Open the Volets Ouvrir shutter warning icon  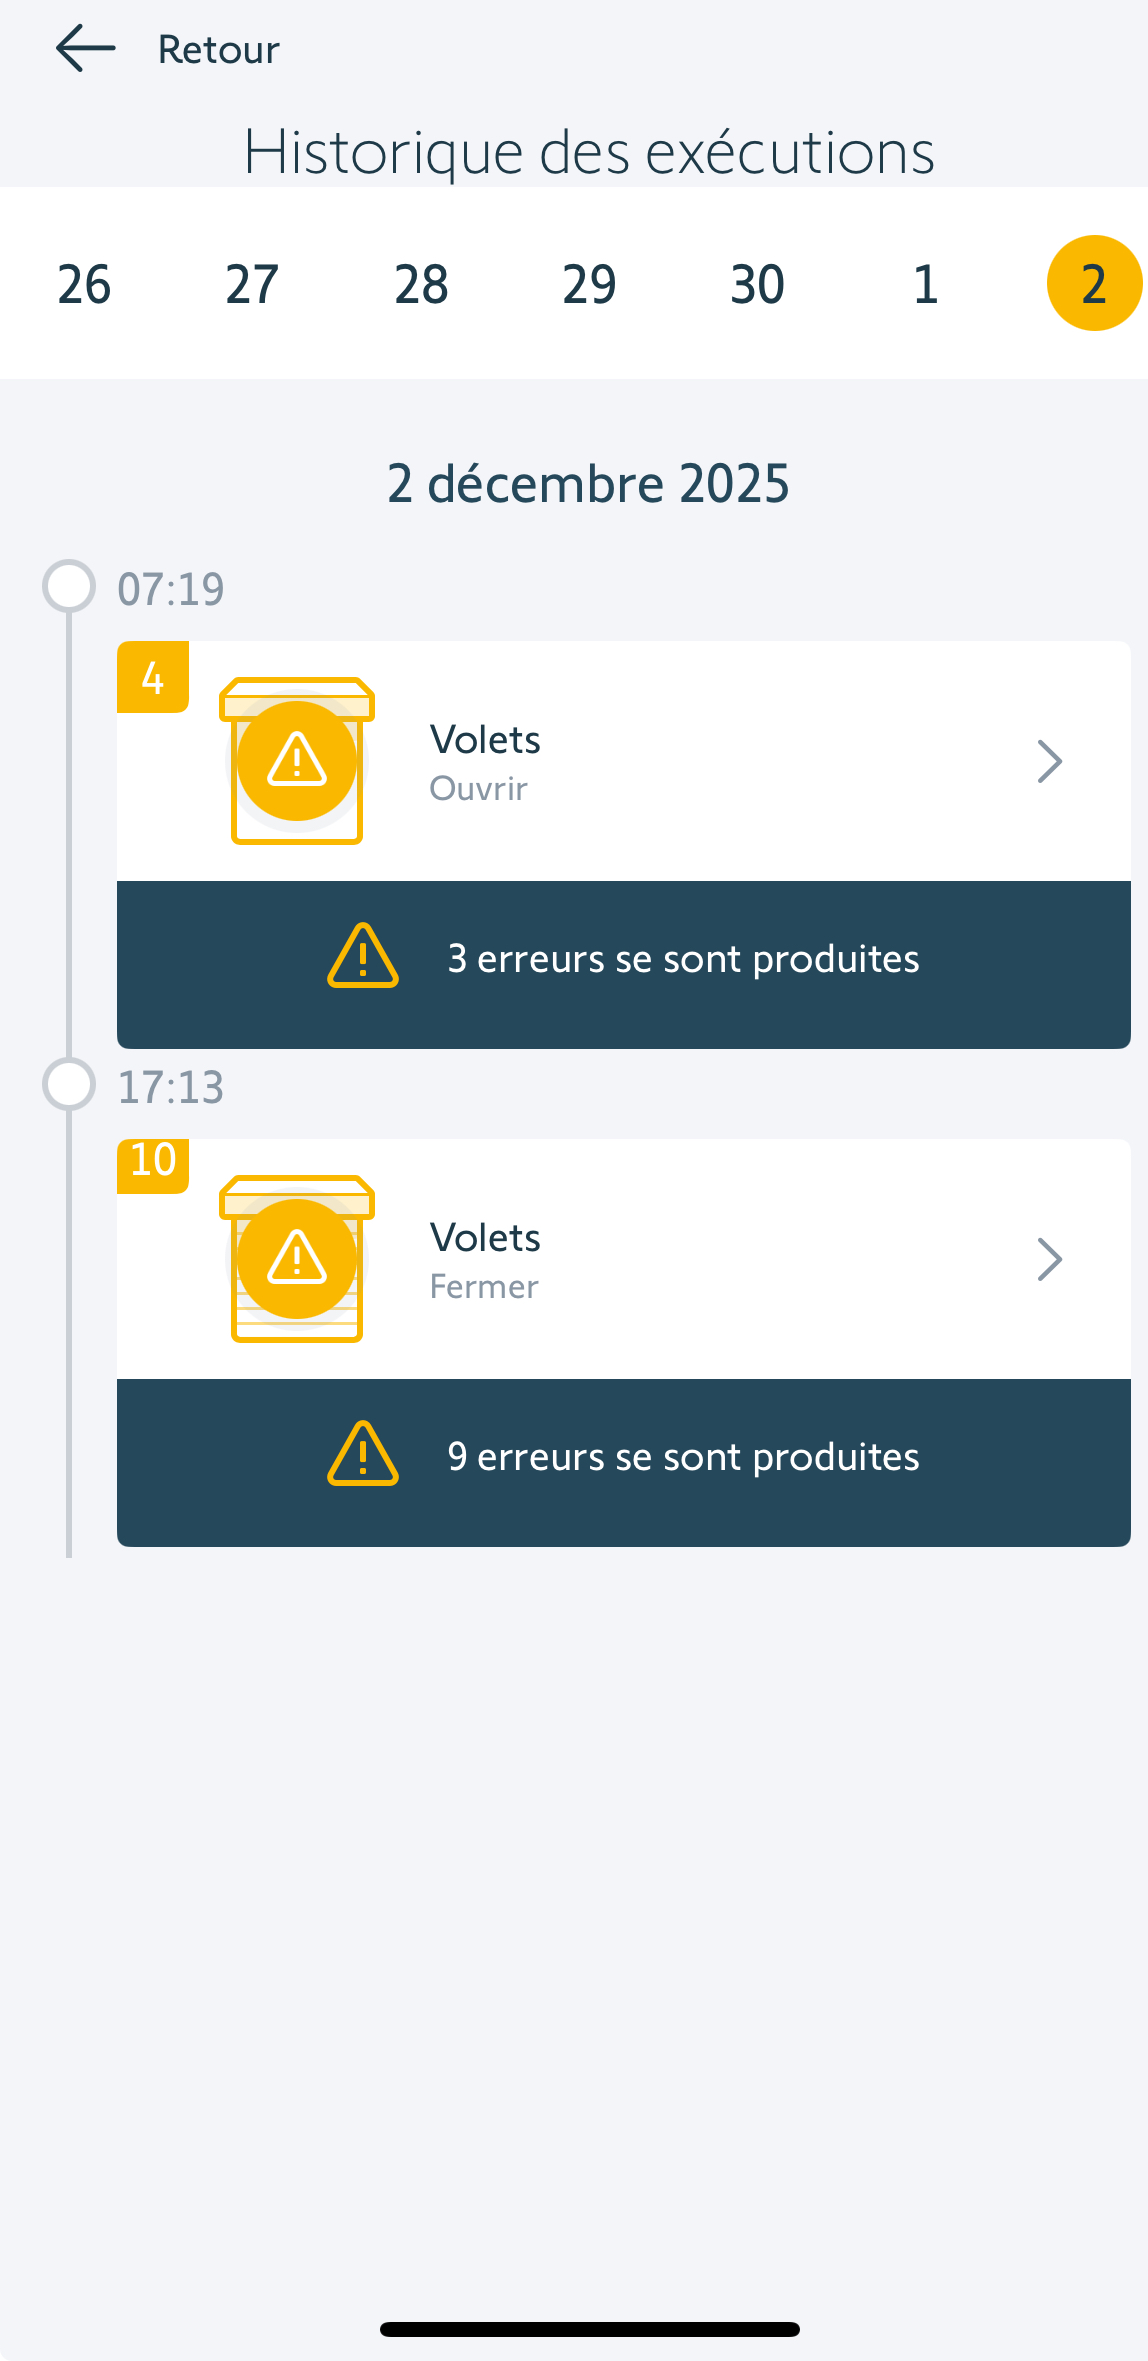(x=297, y=761)
